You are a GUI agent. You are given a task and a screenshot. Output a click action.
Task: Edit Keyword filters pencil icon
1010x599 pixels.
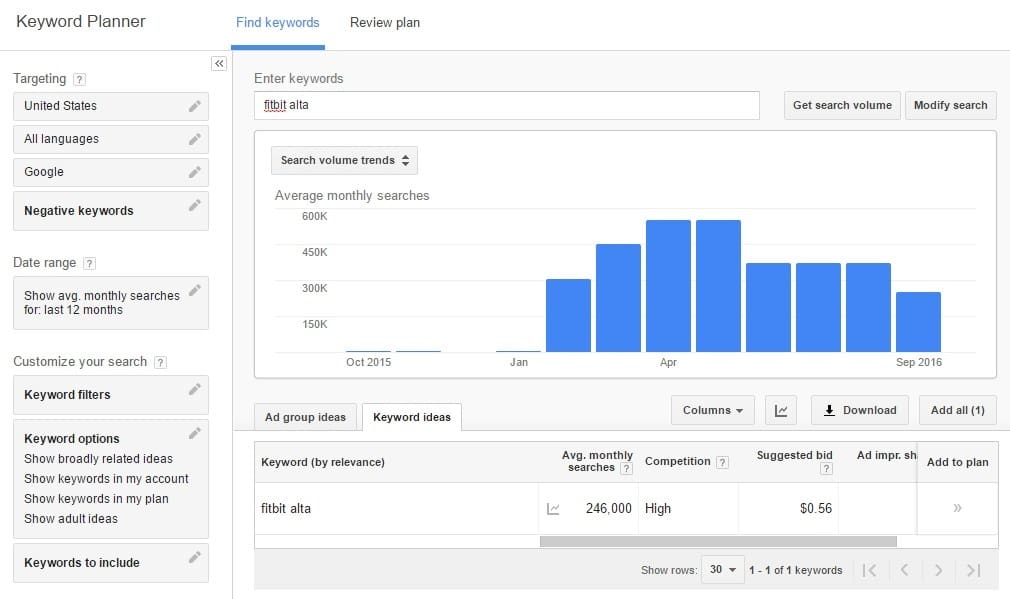tap(195, 390)
